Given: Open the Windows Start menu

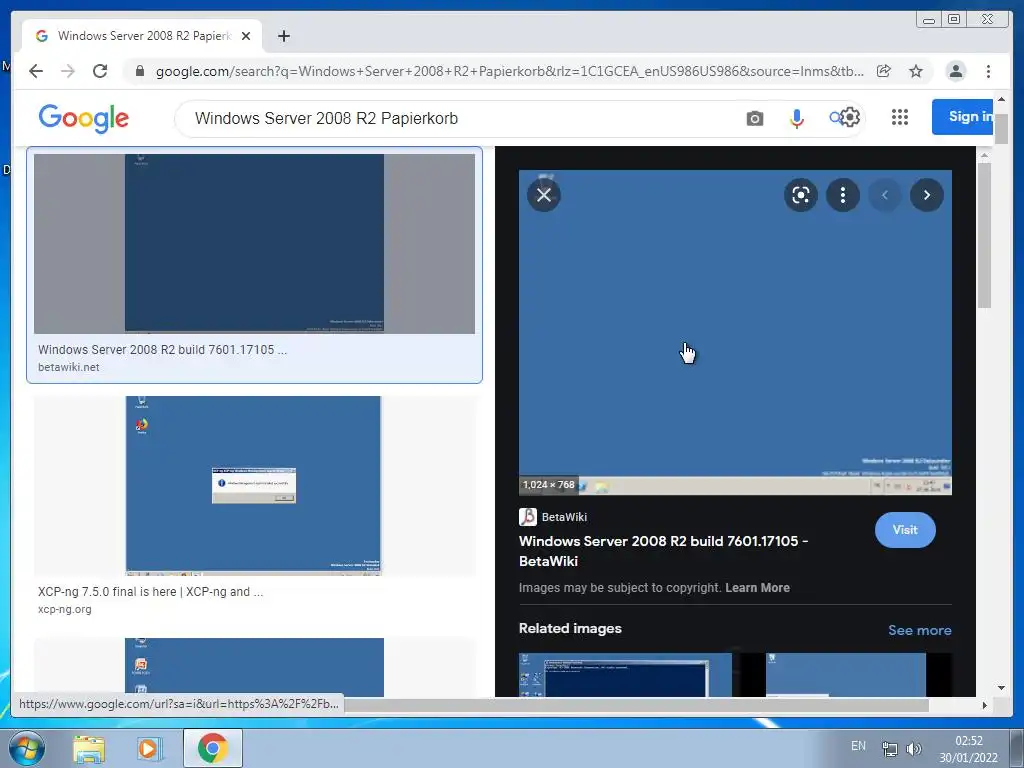Looking at the screenshot, I should click(27, 748).
